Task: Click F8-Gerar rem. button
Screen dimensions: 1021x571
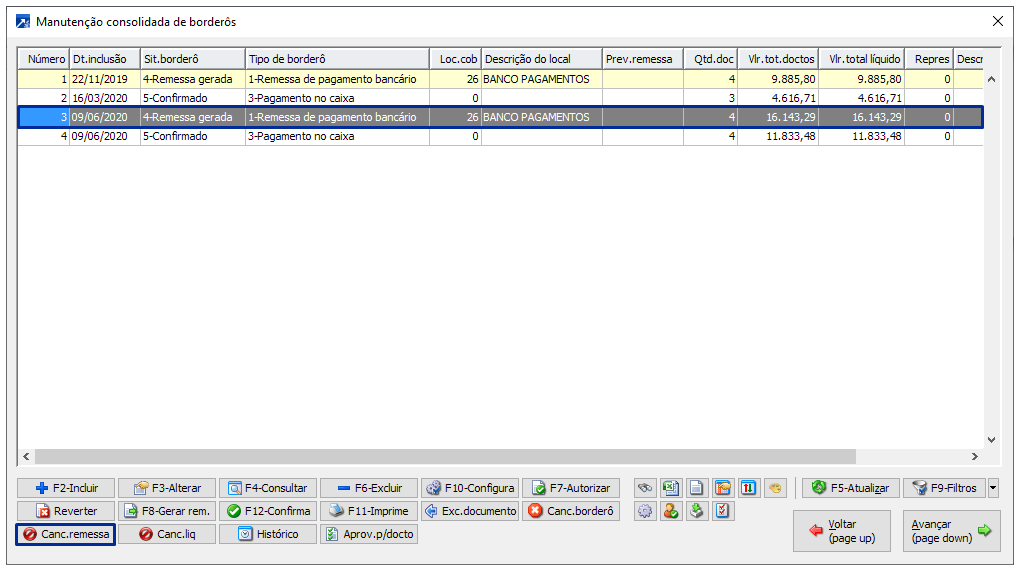Action: click(167, 511)
